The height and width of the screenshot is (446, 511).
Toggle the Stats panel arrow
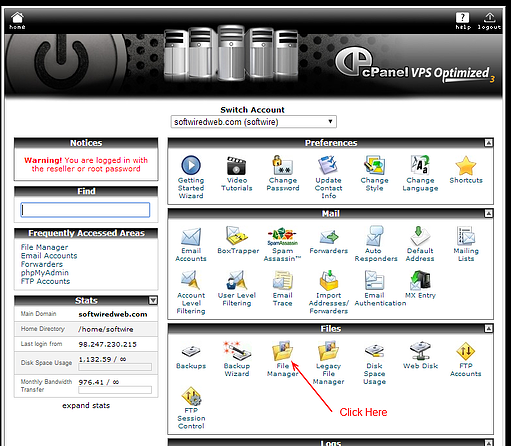(153, 301)
